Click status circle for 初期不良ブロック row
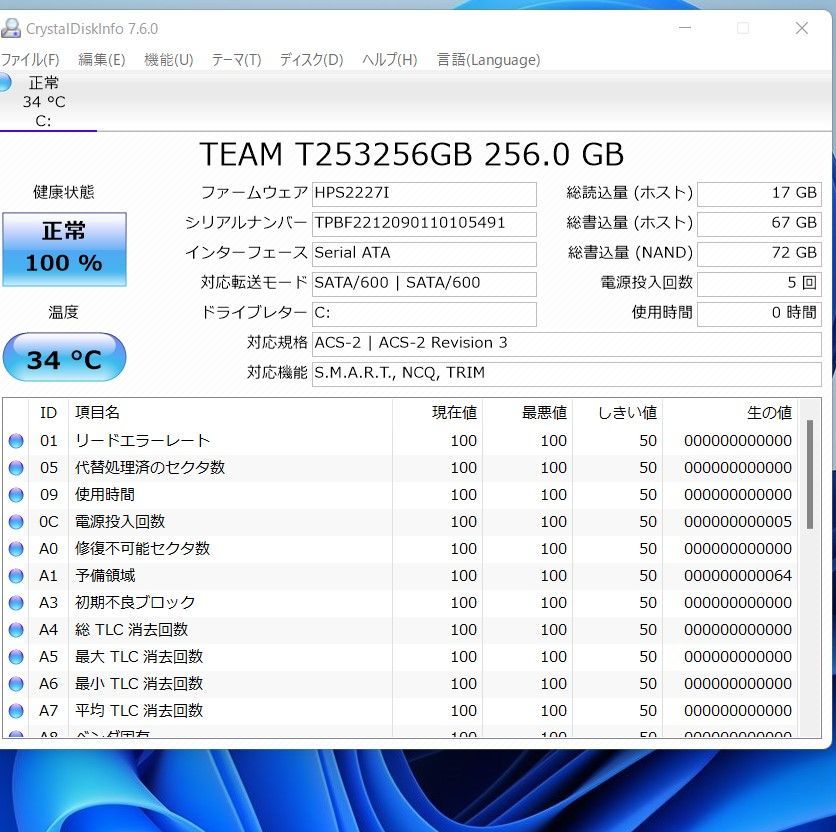This screenshot has height=832, width=836. pos(16,603)
